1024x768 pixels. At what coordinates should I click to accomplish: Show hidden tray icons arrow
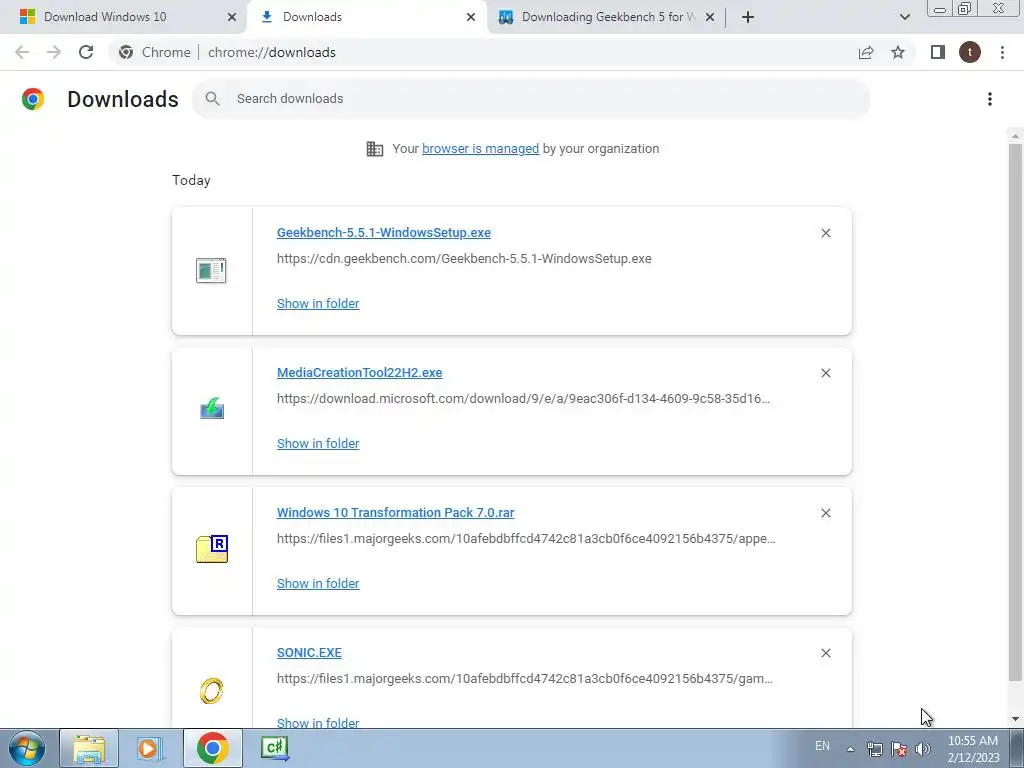[850, 748]
